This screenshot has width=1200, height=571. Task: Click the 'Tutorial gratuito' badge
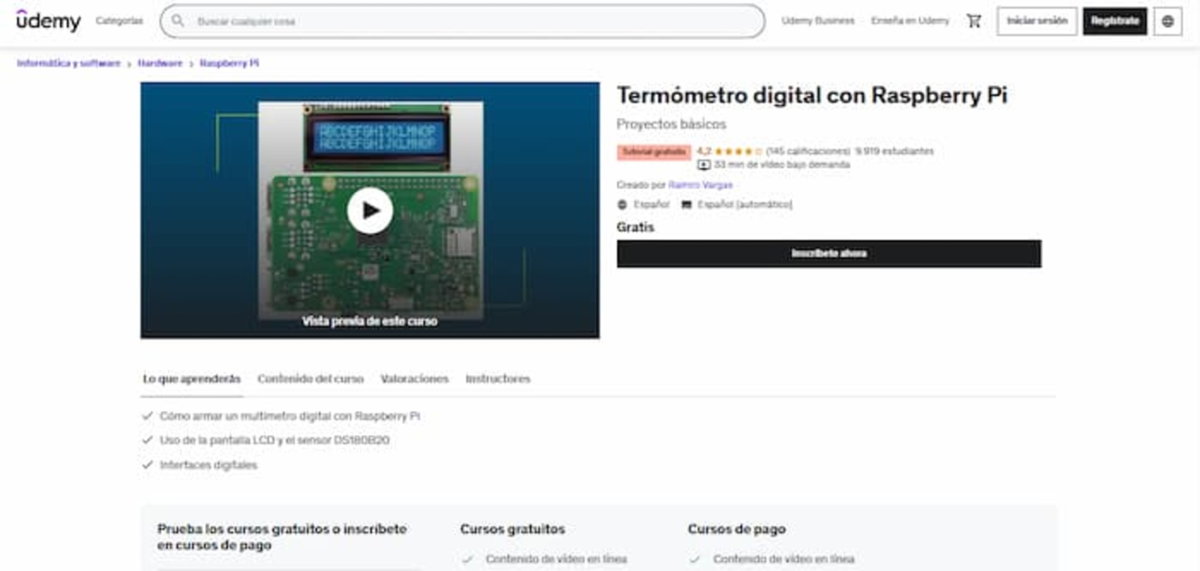[654, 152]
